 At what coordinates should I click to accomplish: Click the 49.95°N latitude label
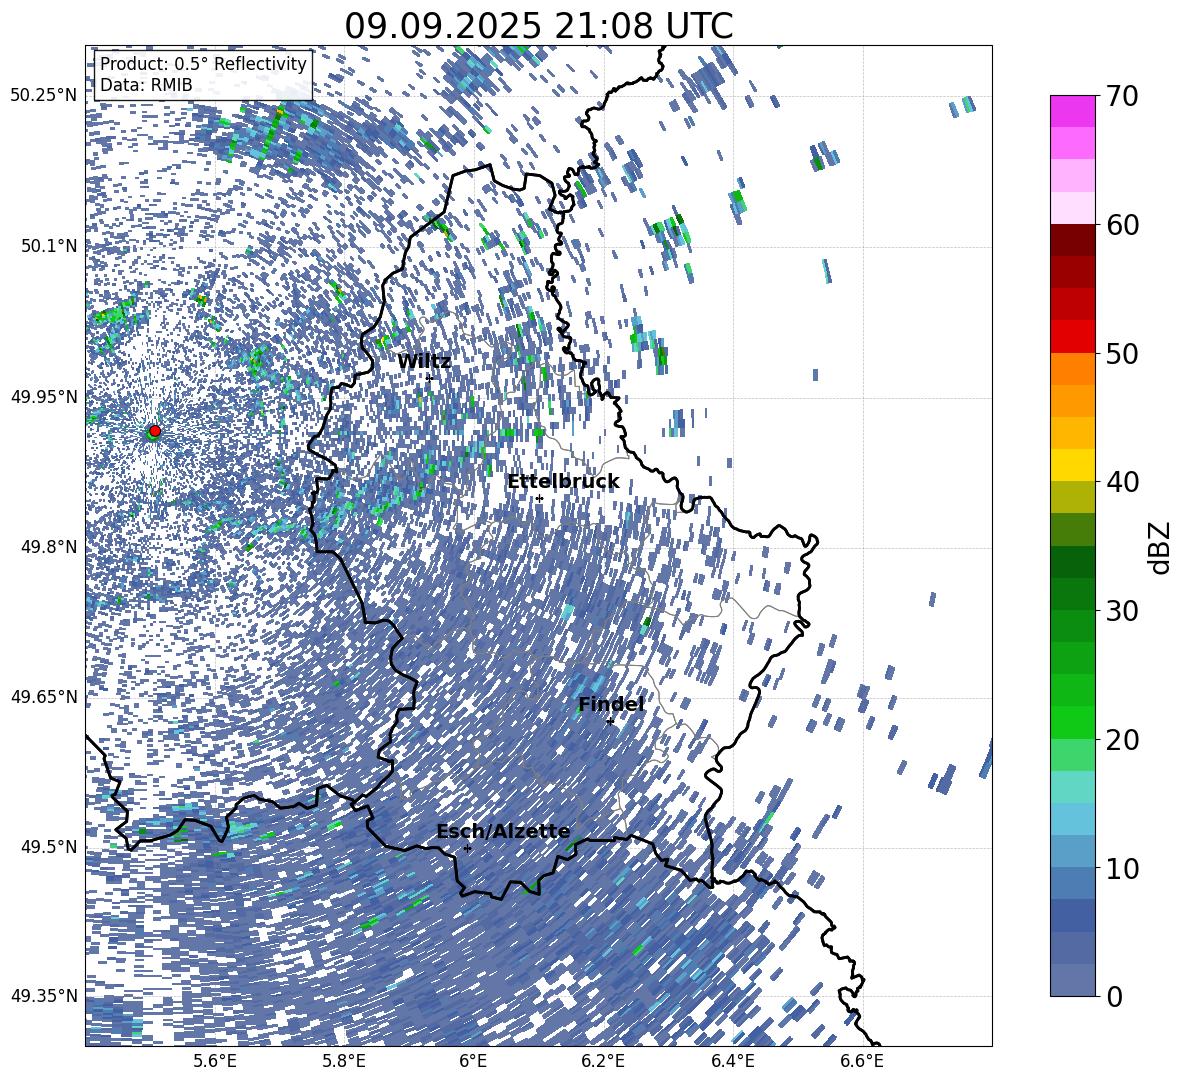point(44,396)
